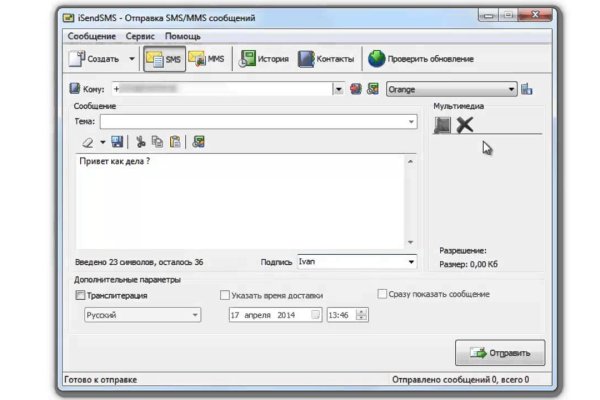Remove multimedia with the black X icon
Viewport: 600px width, 400px height.
(465, 125)
